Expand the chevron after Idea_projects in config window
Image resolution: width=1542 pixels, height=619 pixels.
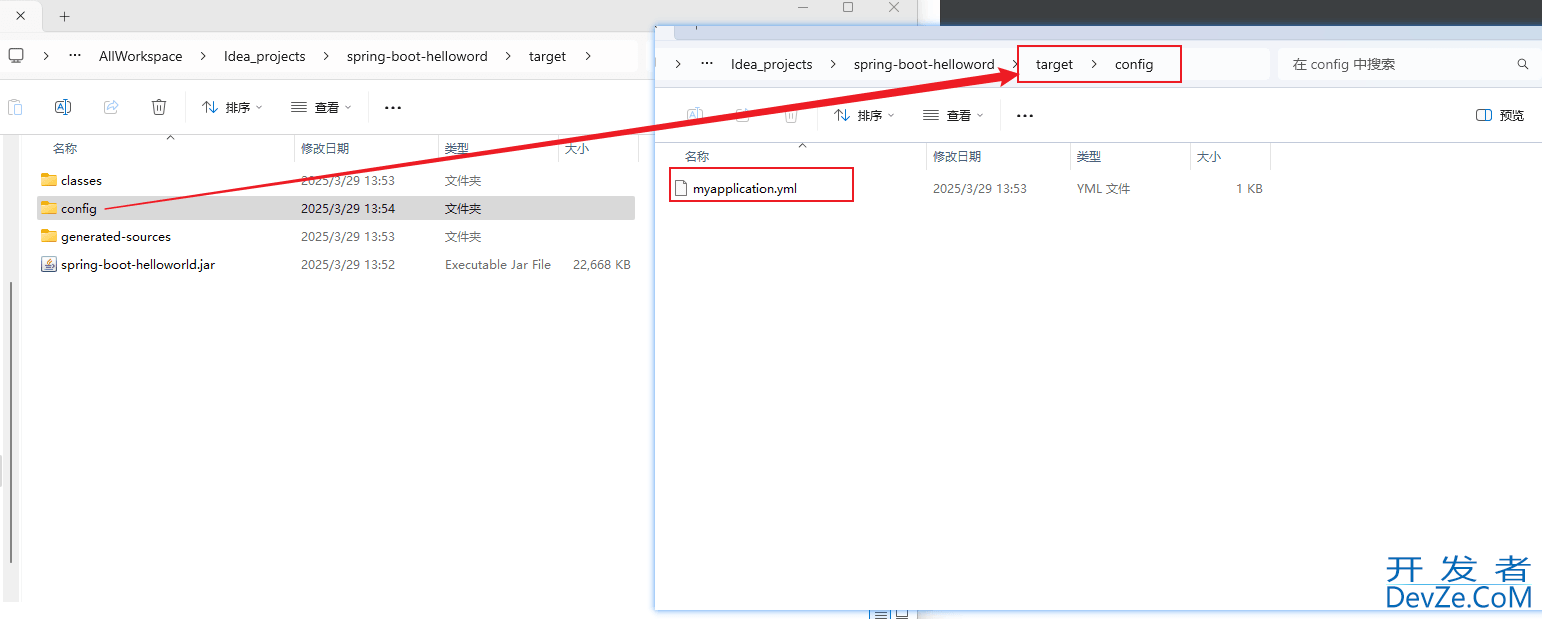point(833,64)
